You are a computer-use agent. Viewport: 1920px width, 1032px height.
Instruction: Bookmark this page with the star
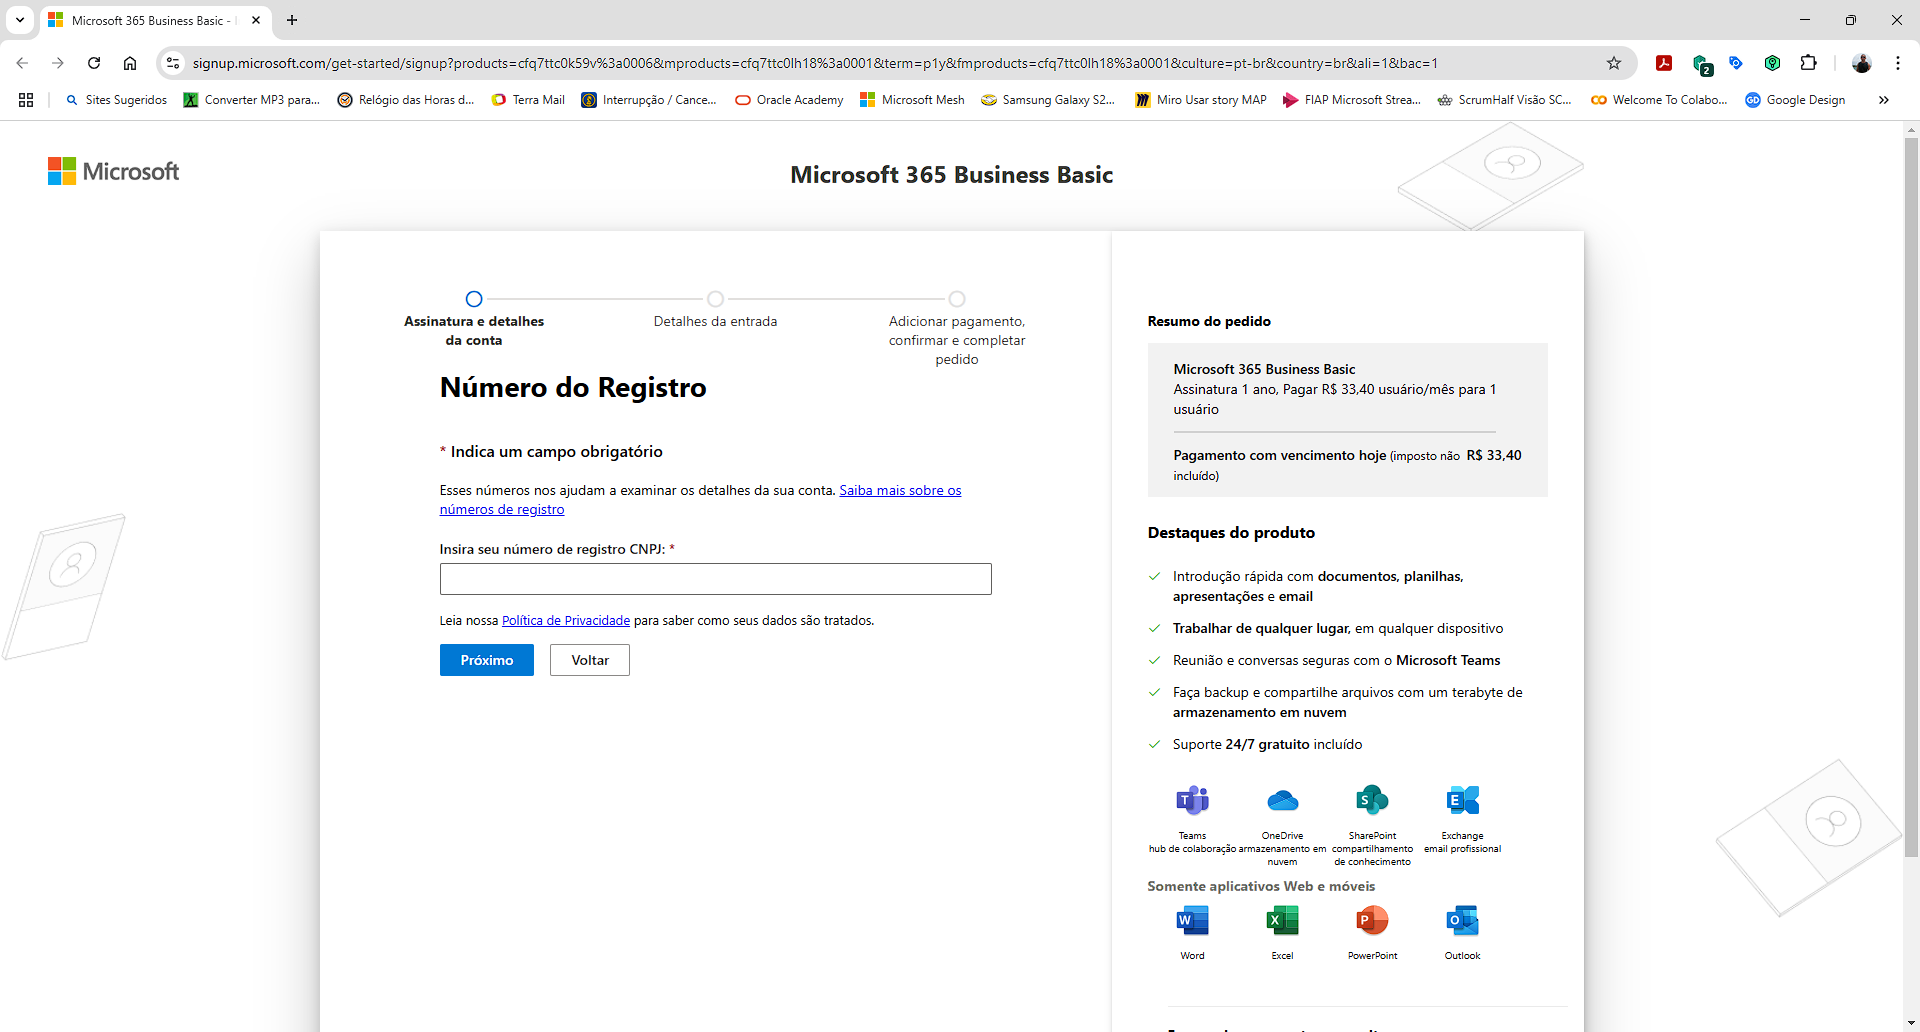pyautogui.click(x=1613, y=63)
